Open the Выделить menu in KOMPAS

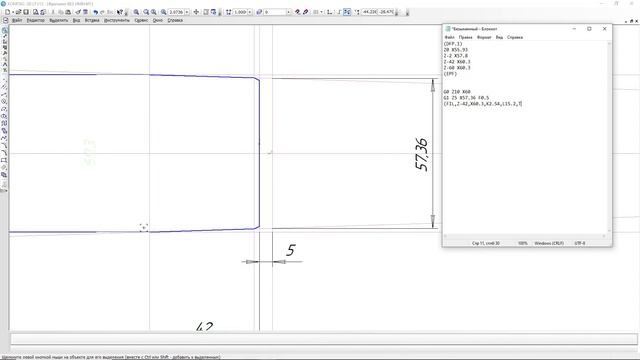point(58,20)
